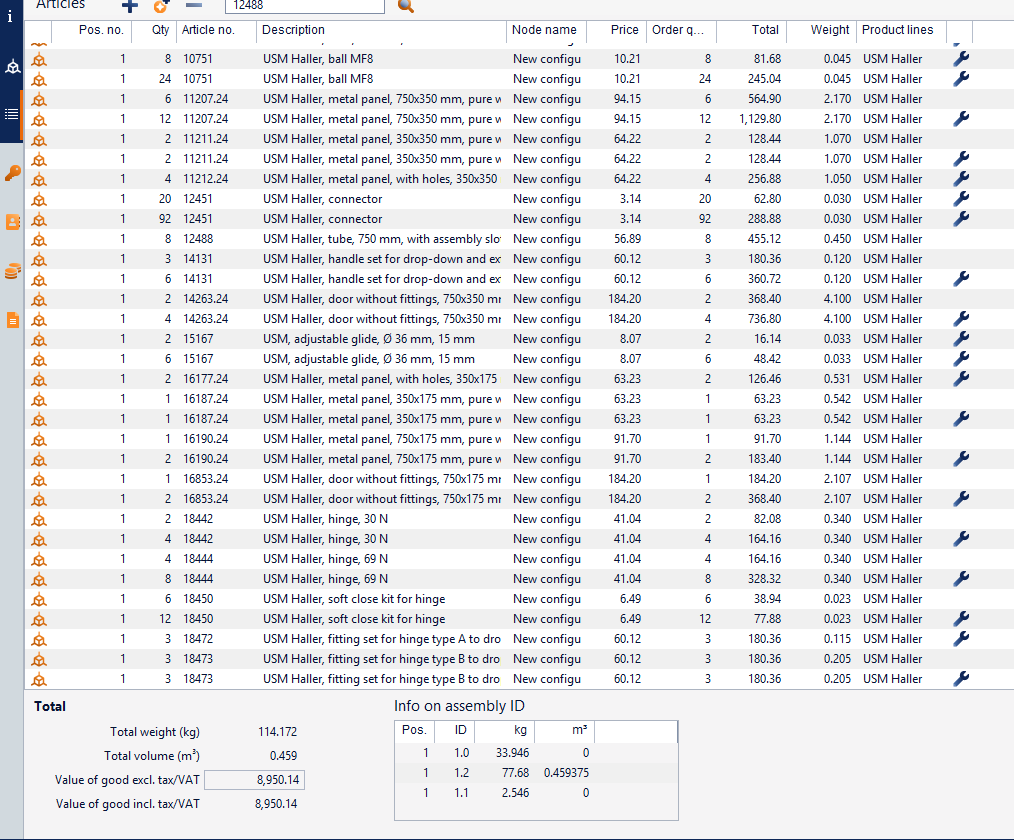Viewport: 1014px width, 840px height.
Task: Open the orange document sidebar icon
Action: [x=12, y=320]
